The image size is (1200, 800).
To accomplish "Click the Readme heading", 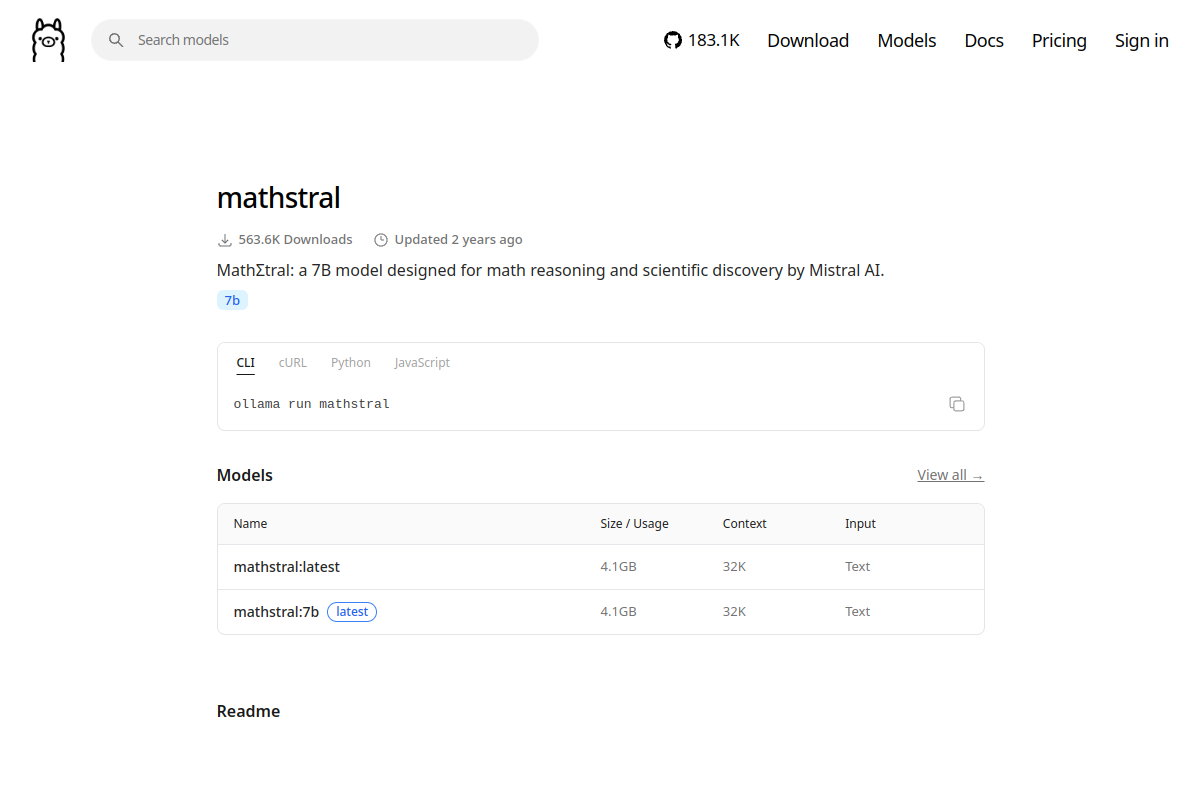I will (x=248, y=711).
